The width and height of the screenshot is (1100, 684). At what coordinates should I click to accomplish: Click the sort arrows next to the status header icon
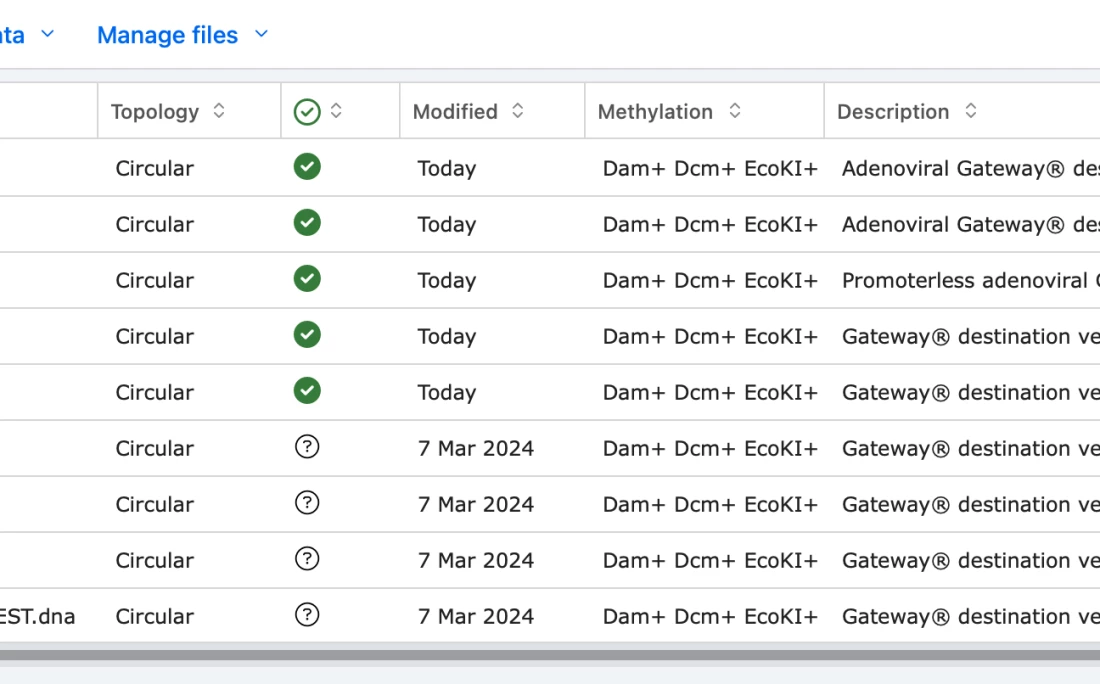(x=336, y=111)
